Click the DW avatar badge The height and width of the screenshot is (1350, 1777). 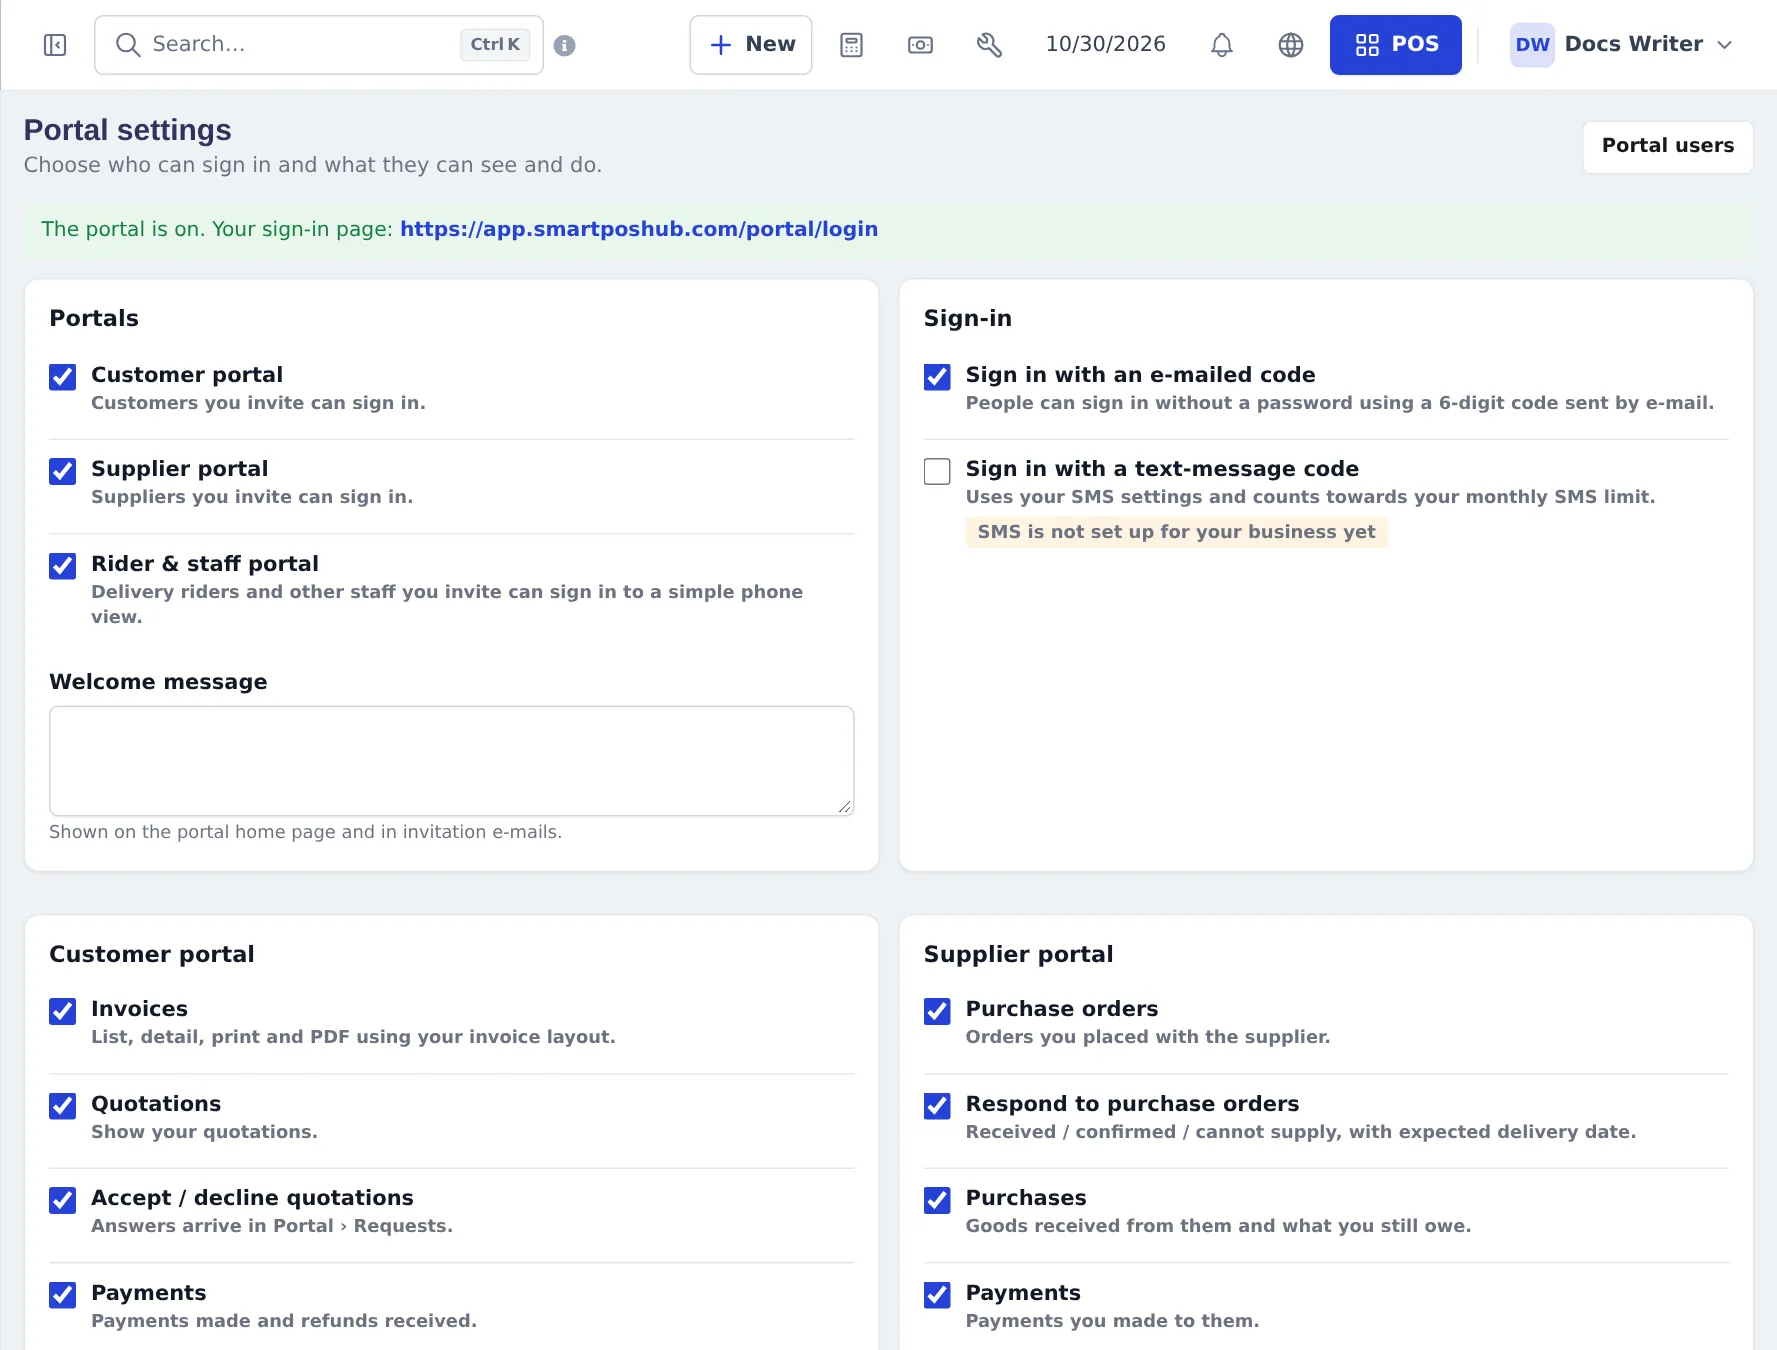tap(1532, 45)
